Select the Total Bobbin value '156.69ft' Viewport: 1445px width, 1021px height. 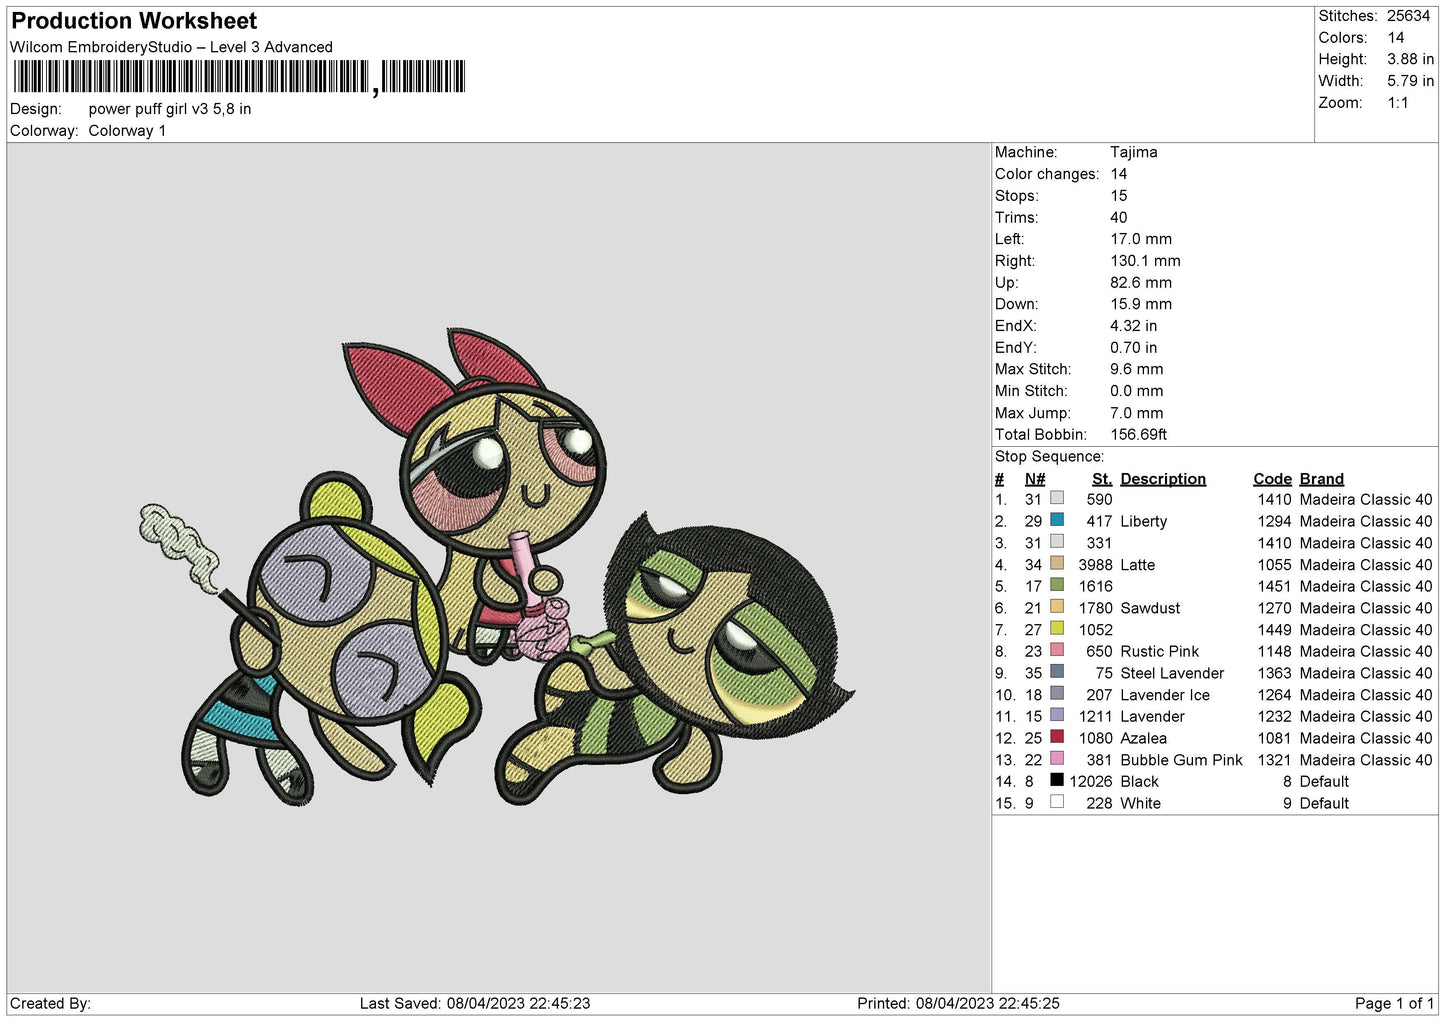pos(1139,434)
